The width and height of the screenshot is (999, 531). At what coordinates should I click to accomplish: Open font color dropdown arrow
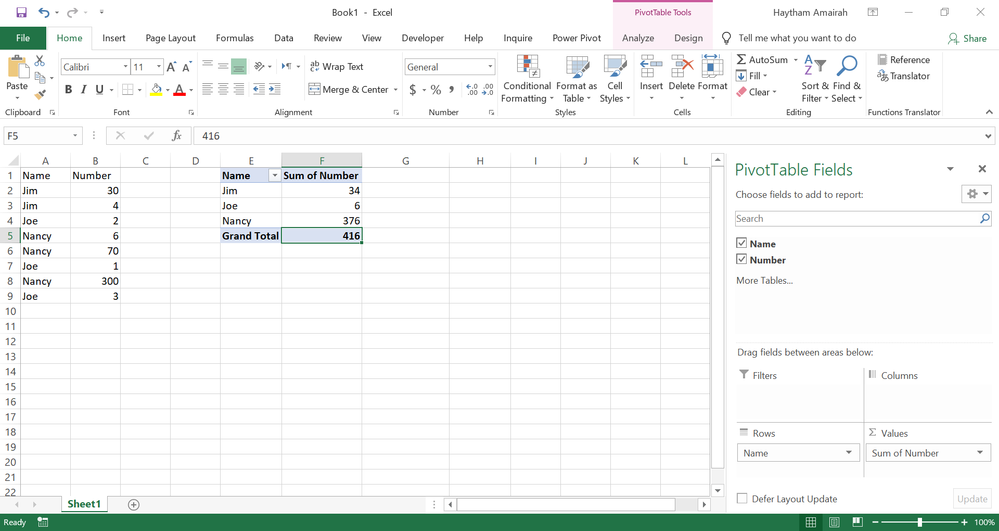(x=190, y=90)
